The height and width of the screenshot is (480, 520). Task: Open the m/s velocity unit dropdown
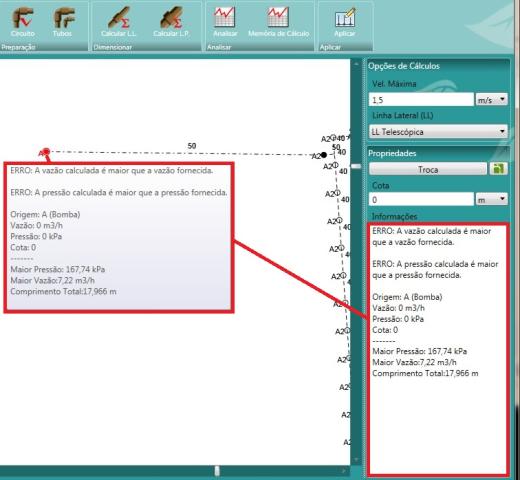(x=492, y=100)
